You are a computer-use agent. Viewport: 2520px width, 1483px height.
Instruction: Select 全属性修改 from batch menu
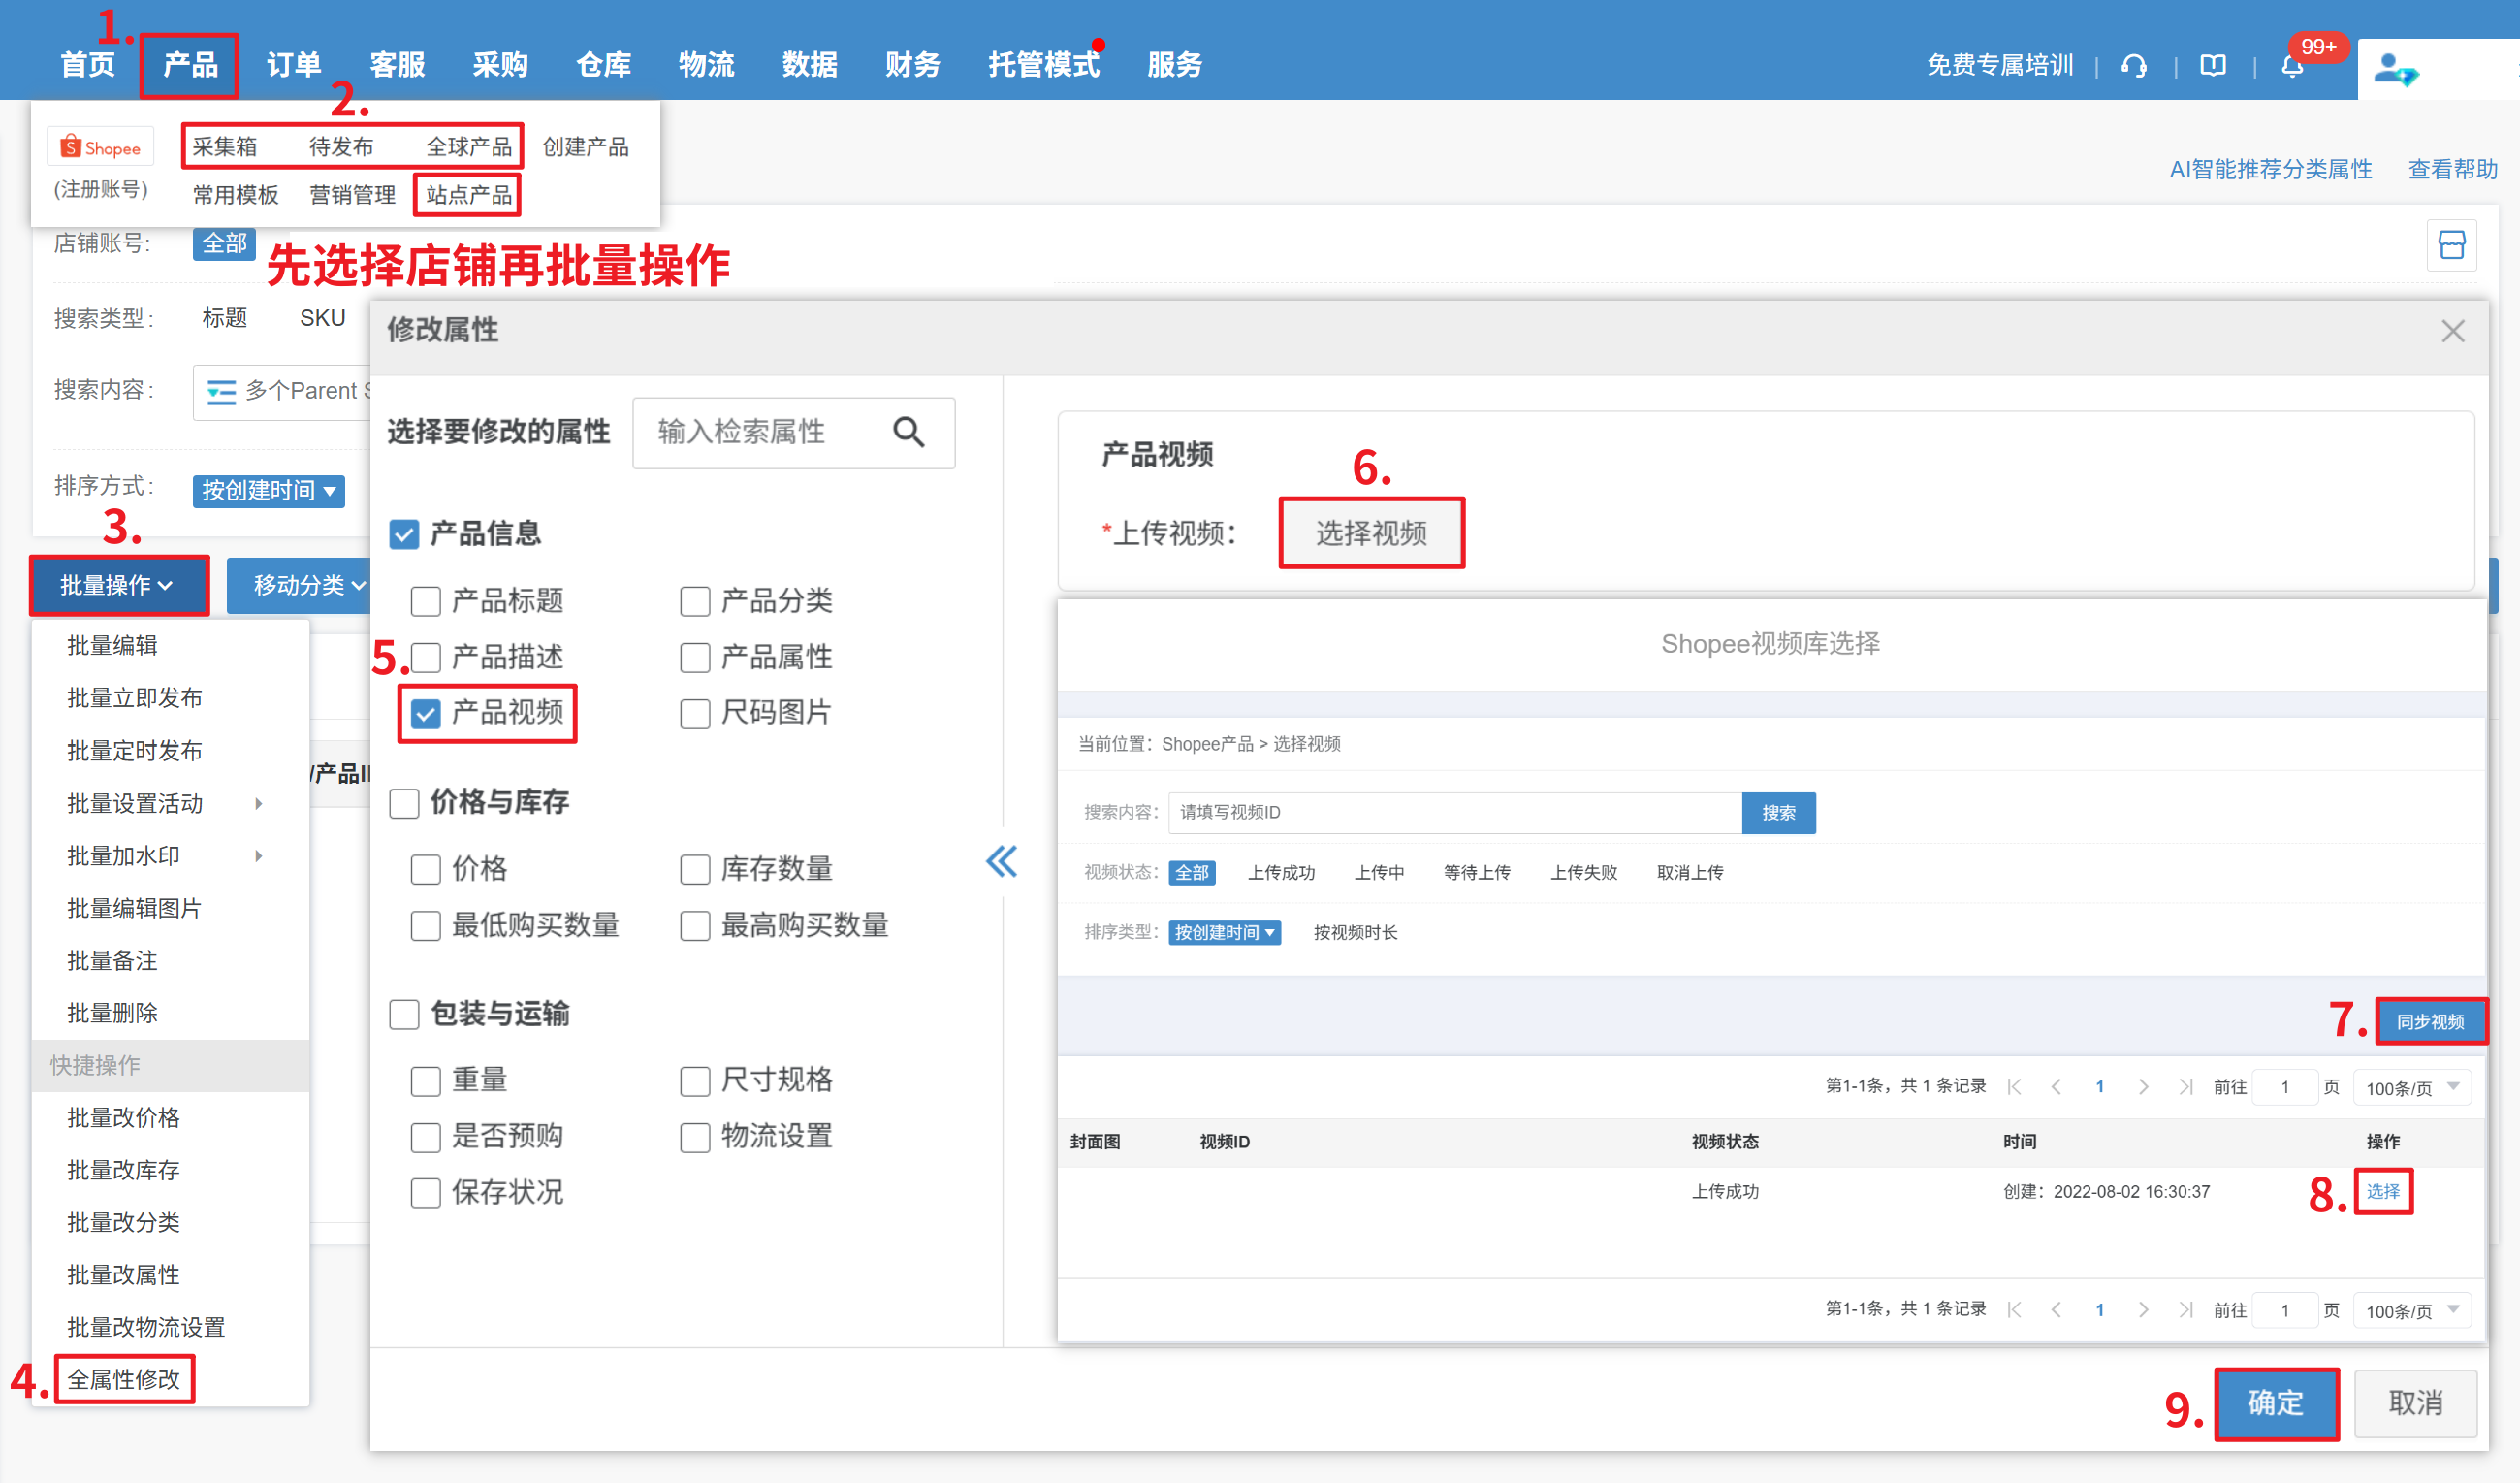coord(124,1379)
